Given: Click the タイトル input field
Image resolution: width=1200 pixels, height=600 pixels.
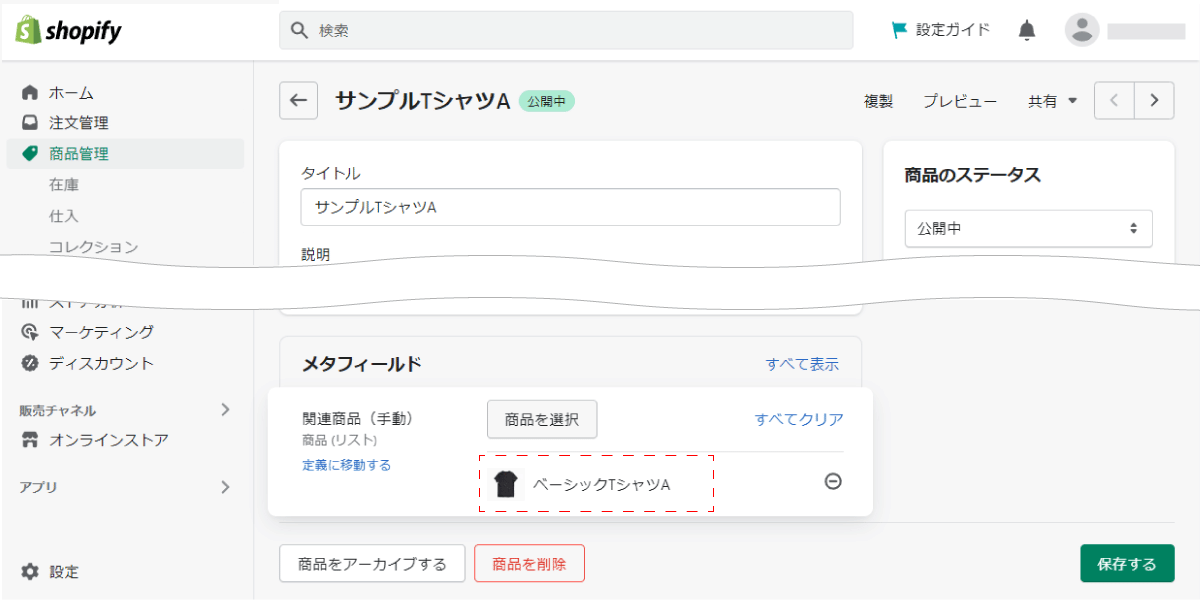Looking at the screenshot, I should 570,207.
